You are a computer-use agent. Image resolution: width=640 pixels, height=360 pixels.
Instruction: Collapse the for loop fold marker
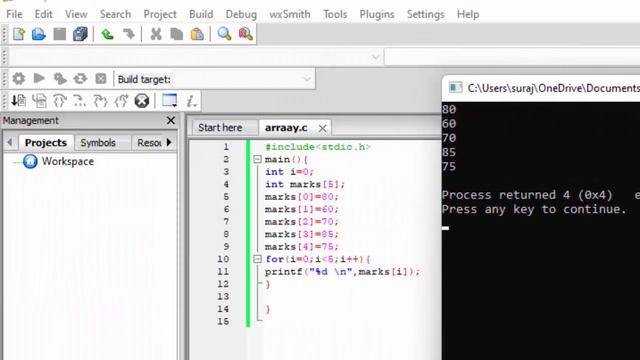(257, 259)
